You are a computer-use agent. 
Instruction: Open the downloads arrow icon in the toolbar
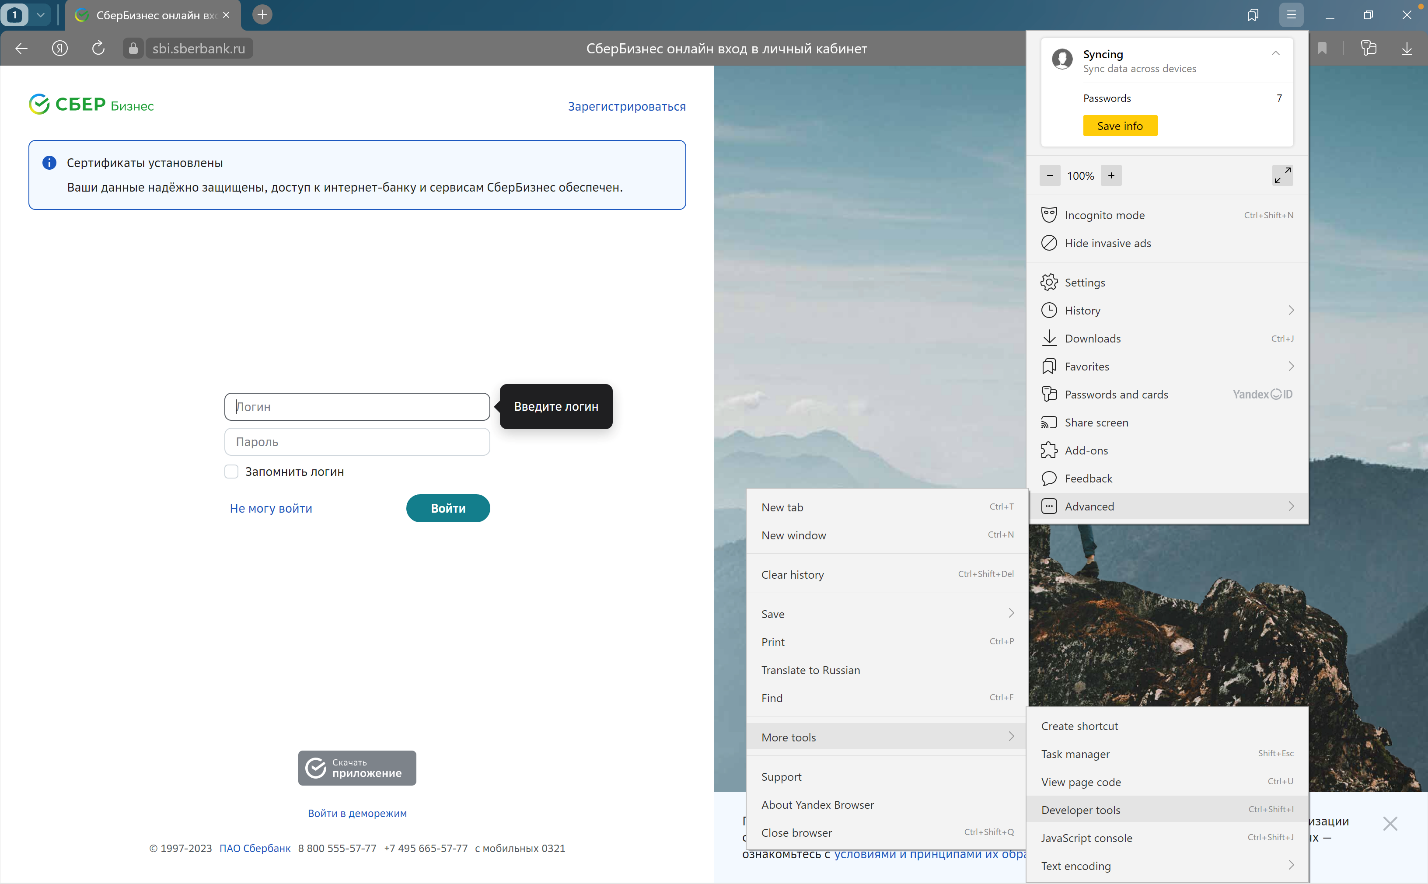1407,48
